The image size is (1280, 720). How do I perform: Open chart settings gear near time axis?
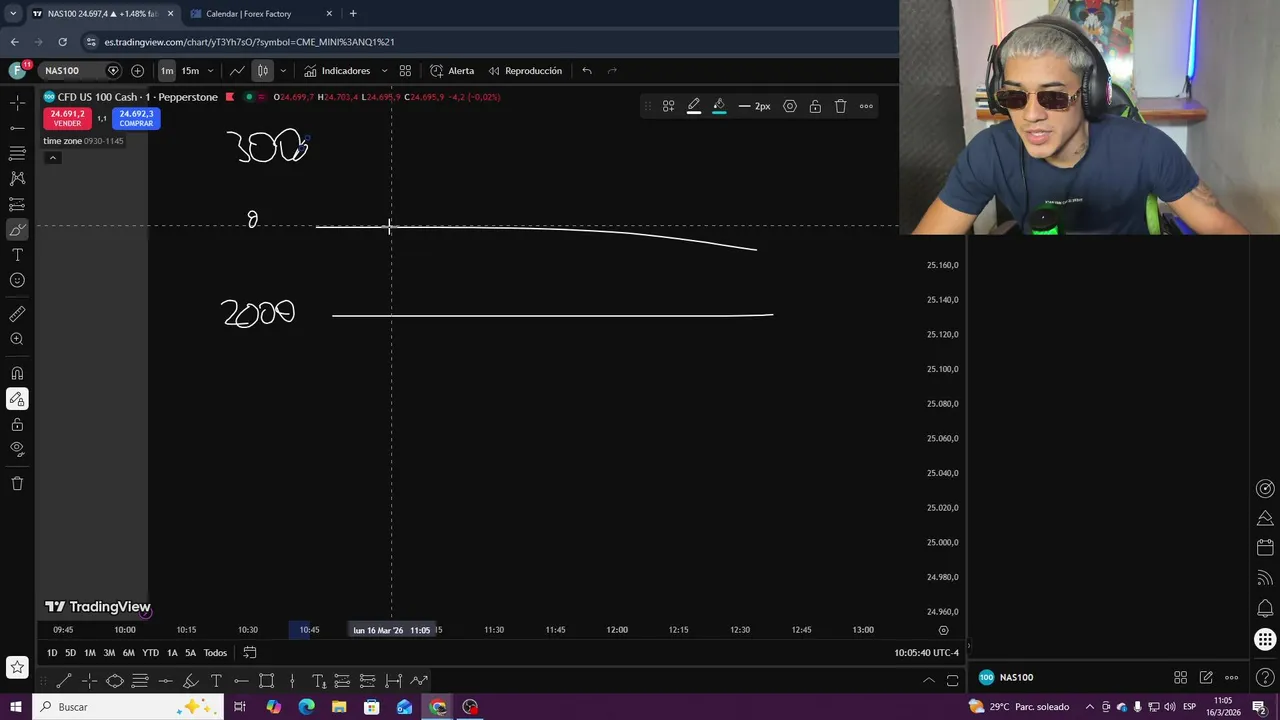tap(943, 630)
